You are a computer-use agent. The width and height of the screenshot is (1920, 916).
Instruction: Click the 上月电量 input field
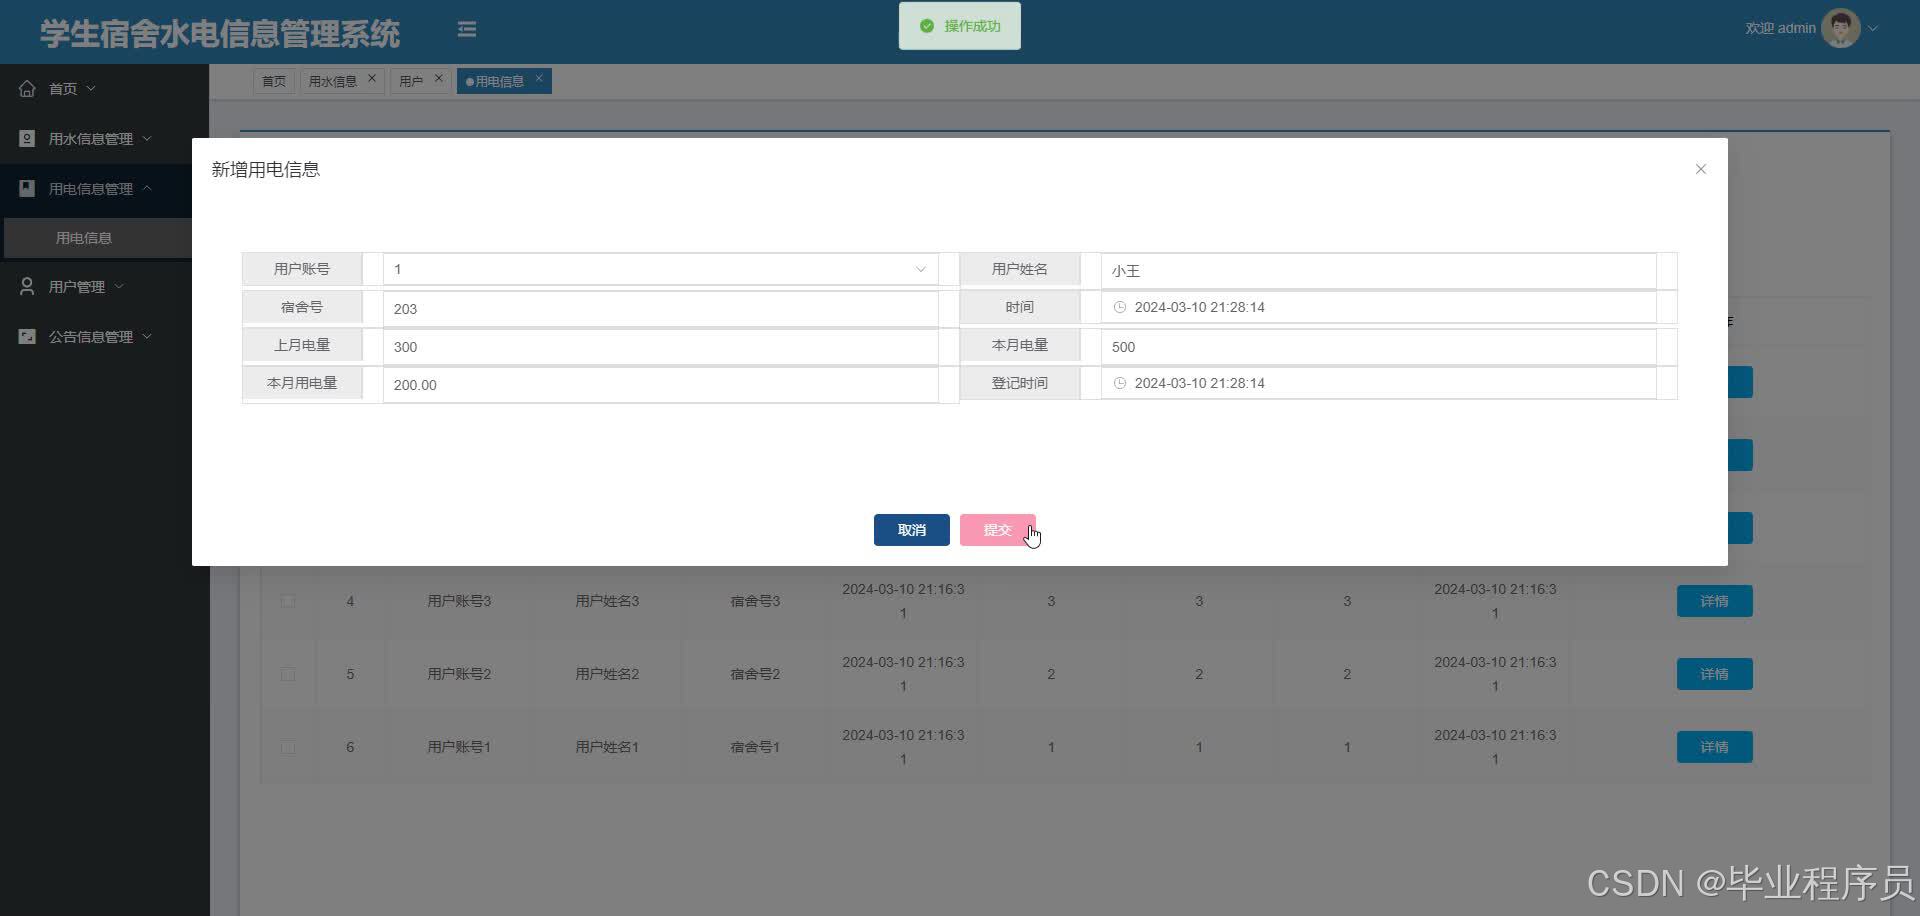(x=660, y=346)
